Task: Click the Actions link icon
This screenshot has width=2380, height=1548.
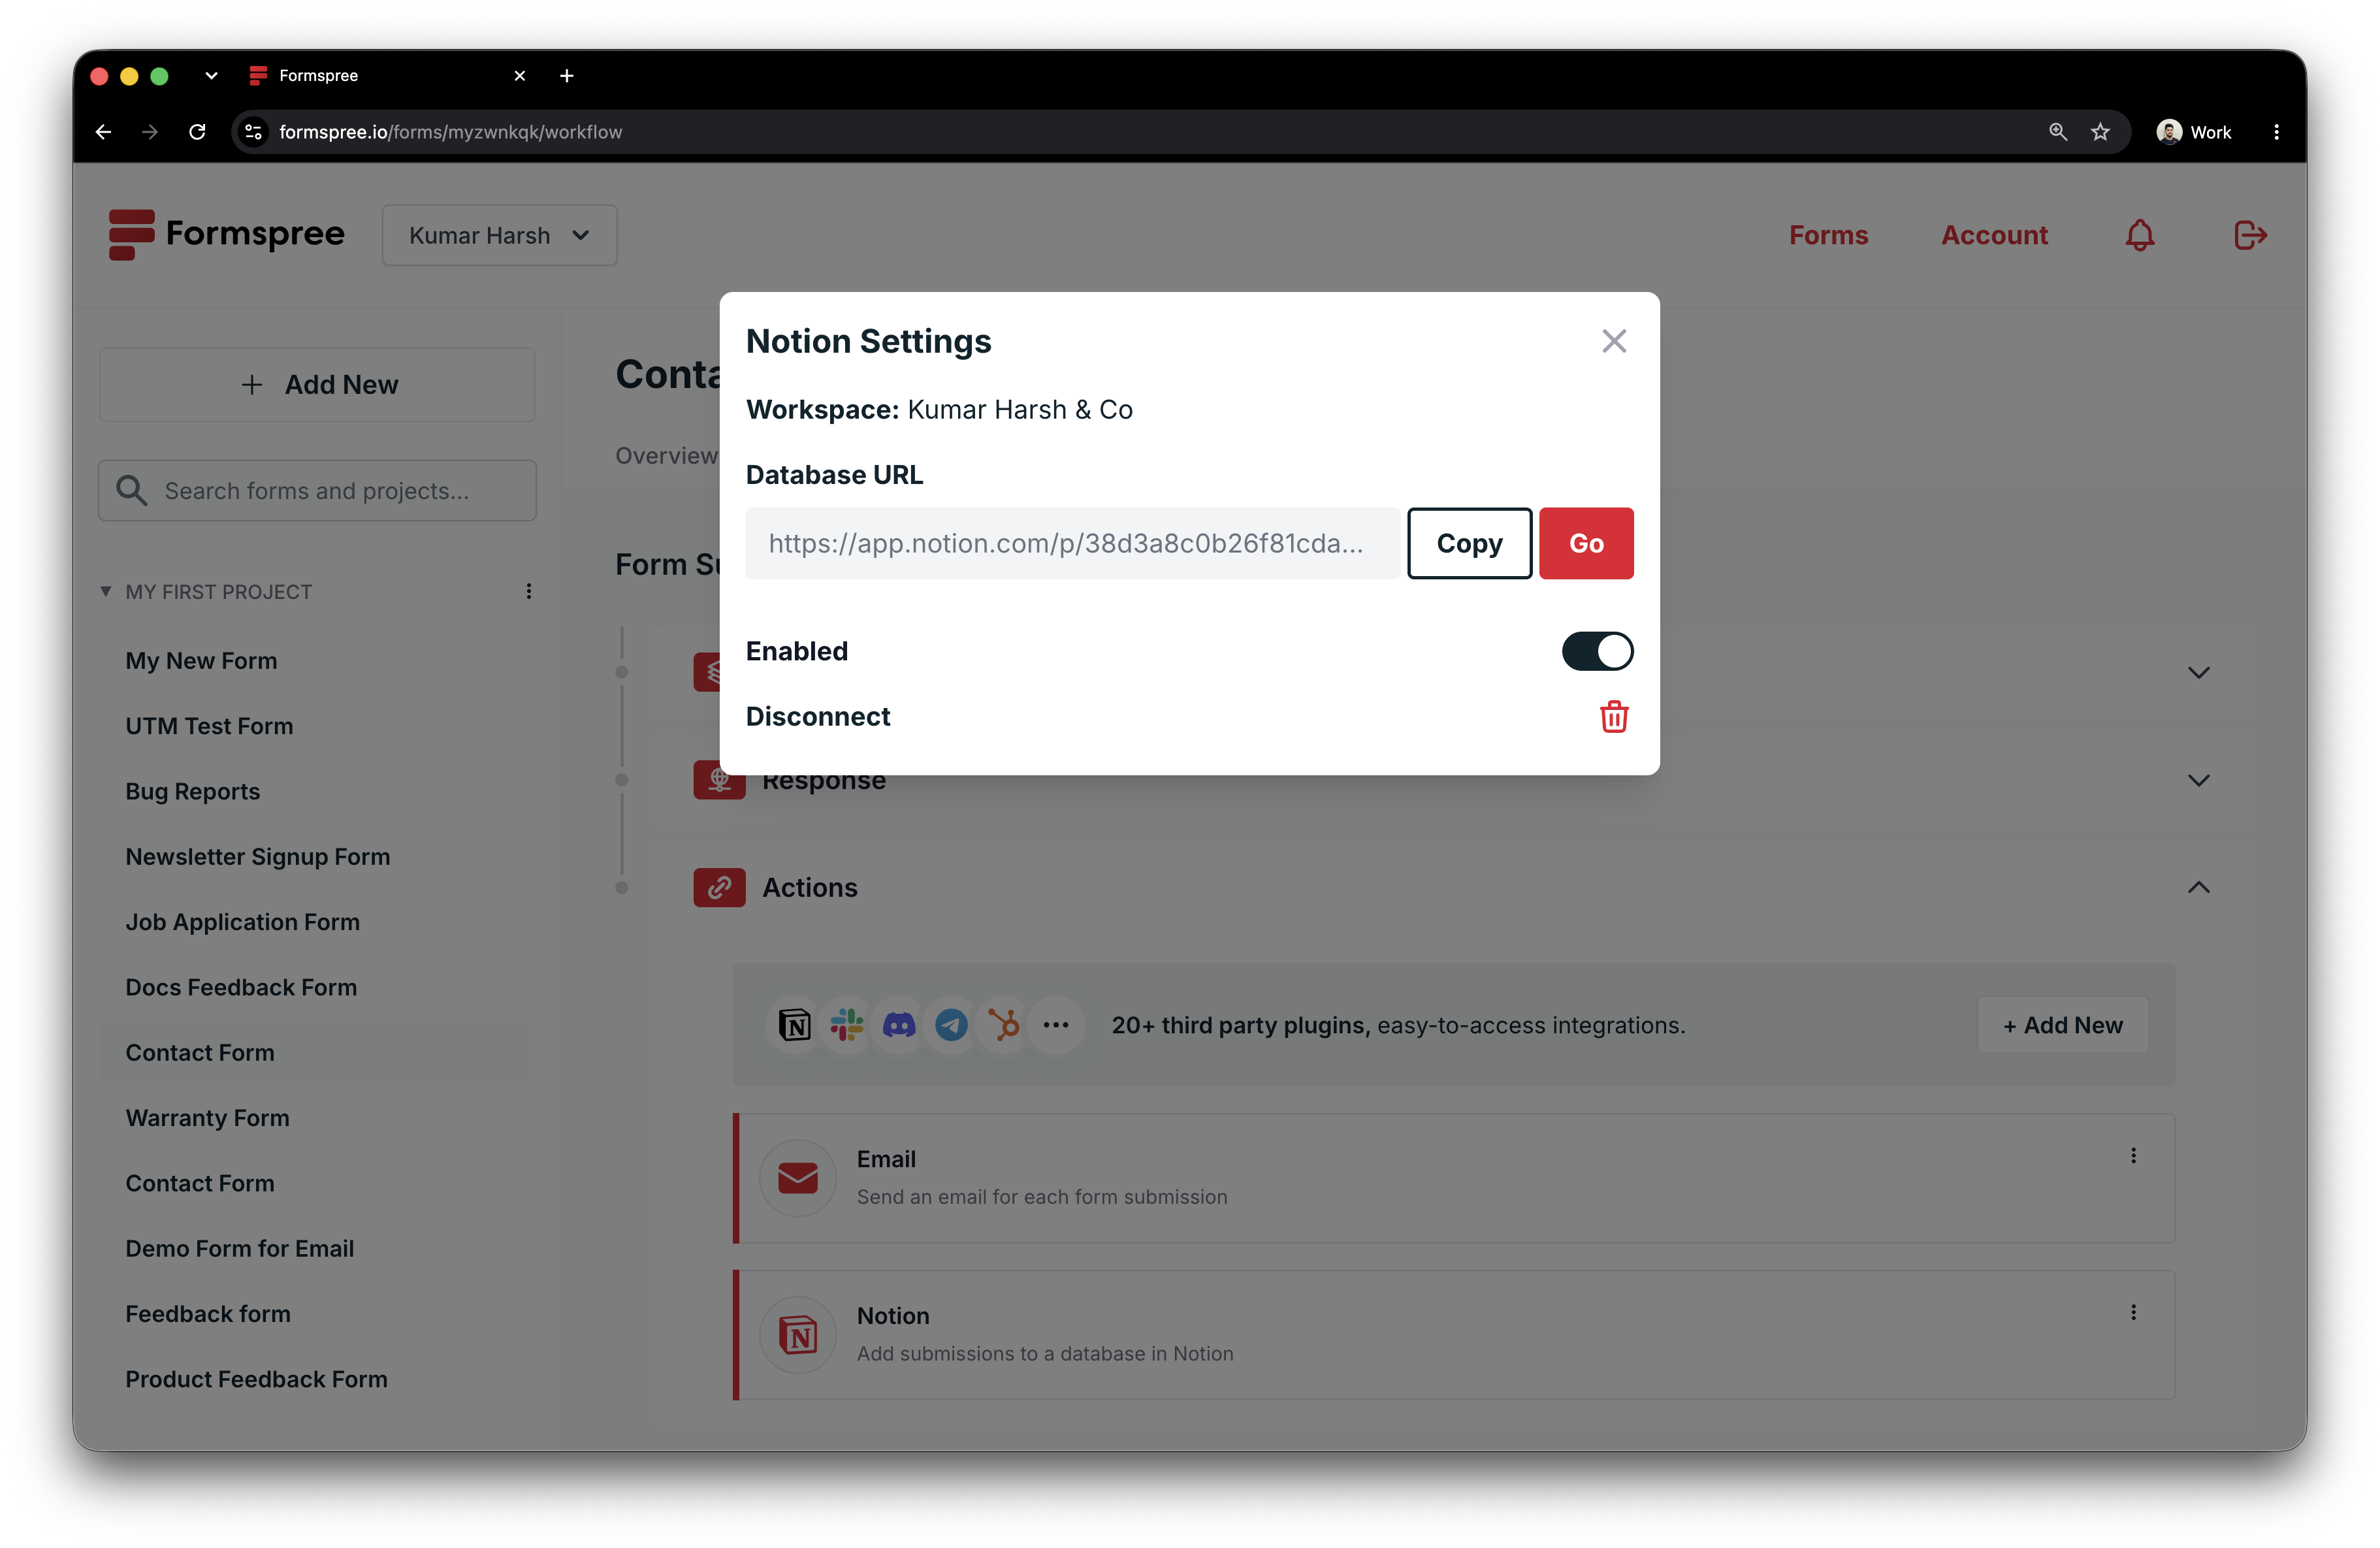Action: [719, 888]
